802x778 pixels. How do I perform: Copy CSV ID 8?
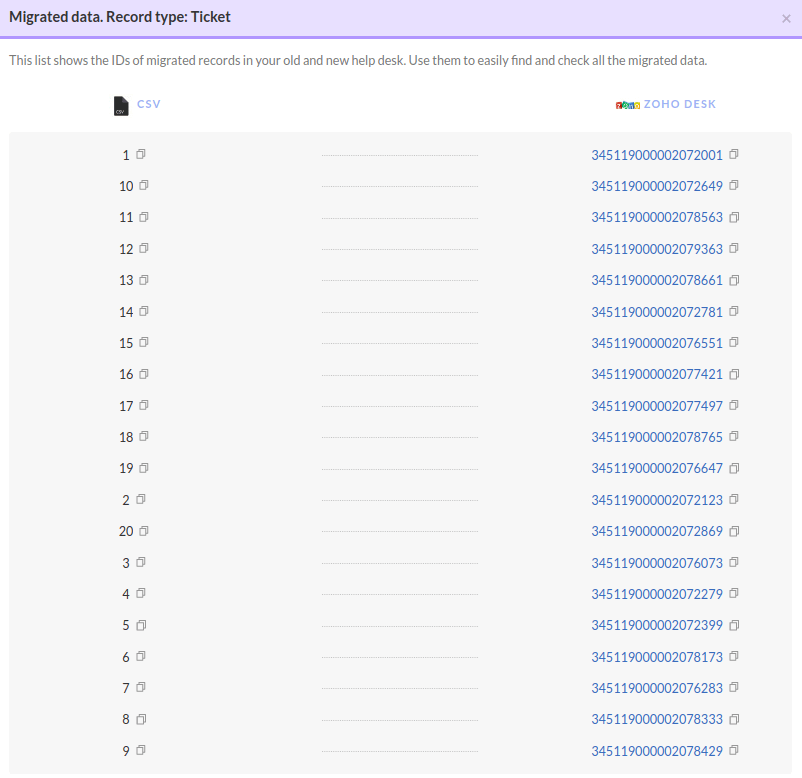pos(141,719)
